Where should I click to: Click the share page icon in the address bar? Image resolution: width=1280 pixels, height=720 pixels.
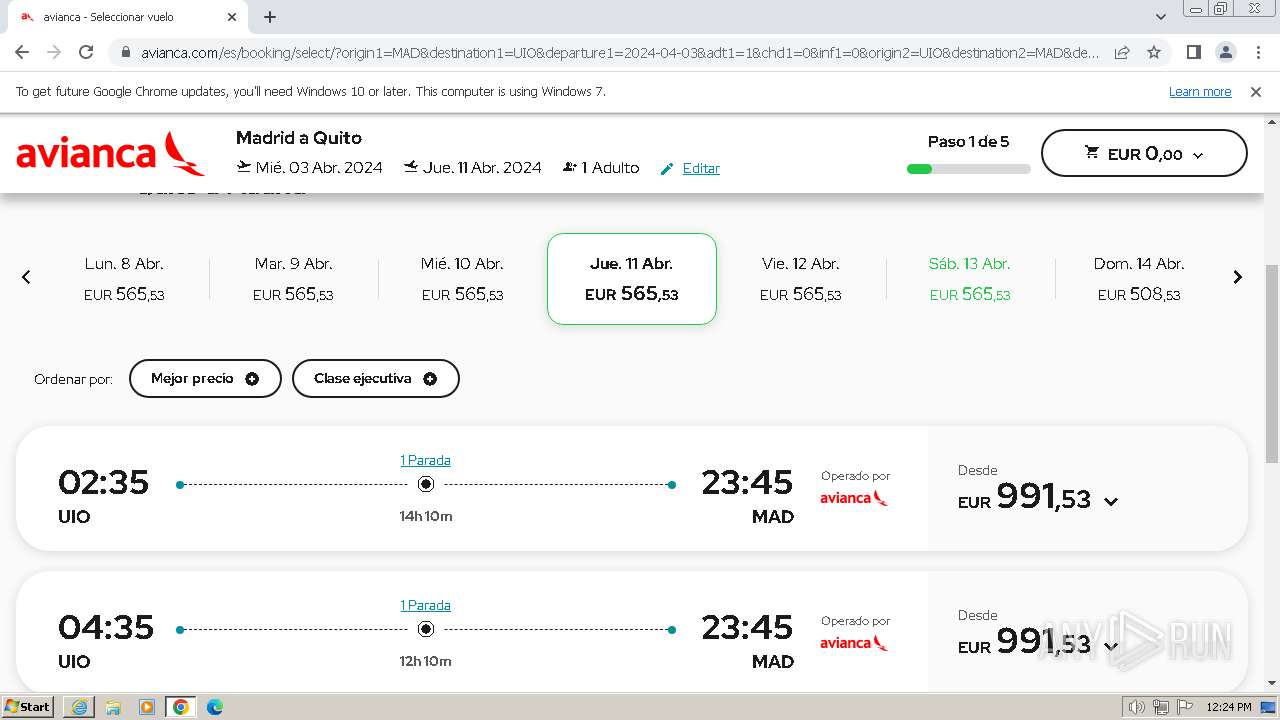pyautogui.click(x=1122, y=52)
